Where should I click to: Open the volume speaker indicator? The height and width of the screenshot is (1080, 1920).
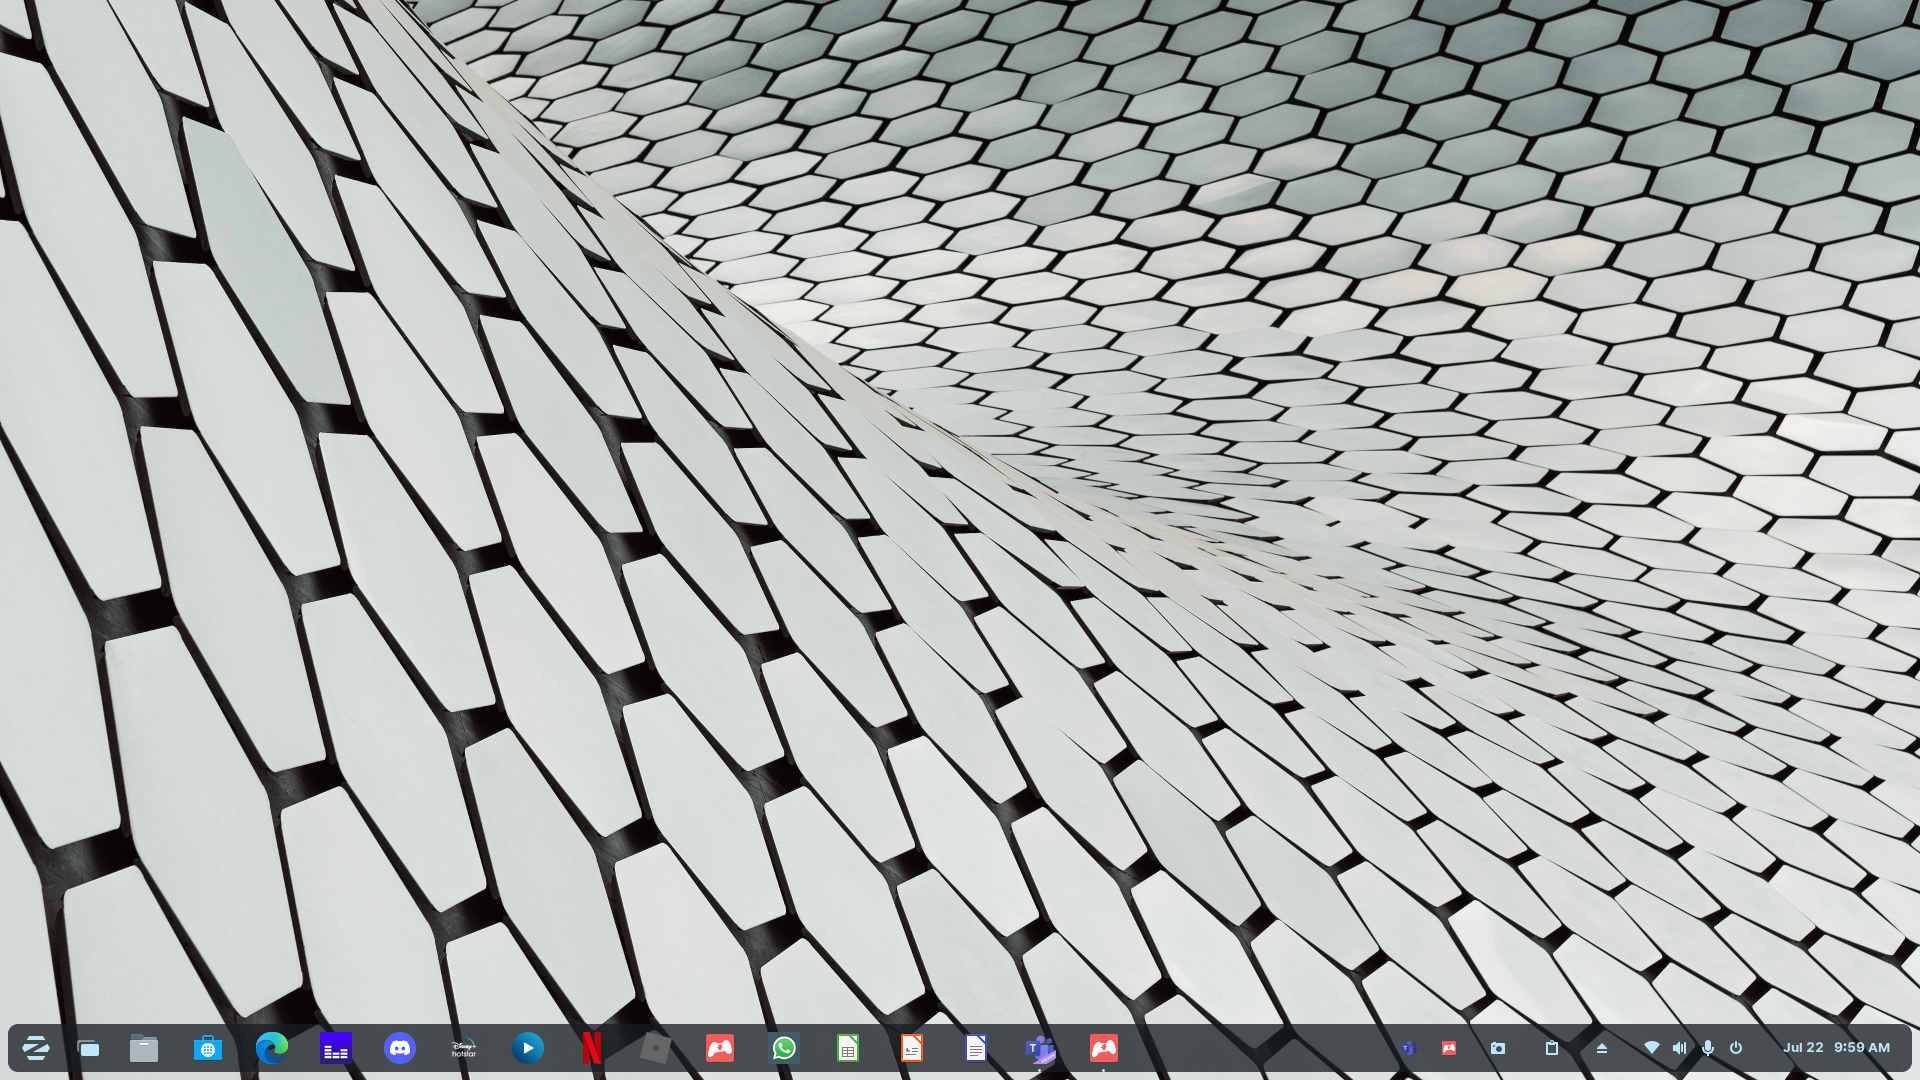point(1680,1048)
